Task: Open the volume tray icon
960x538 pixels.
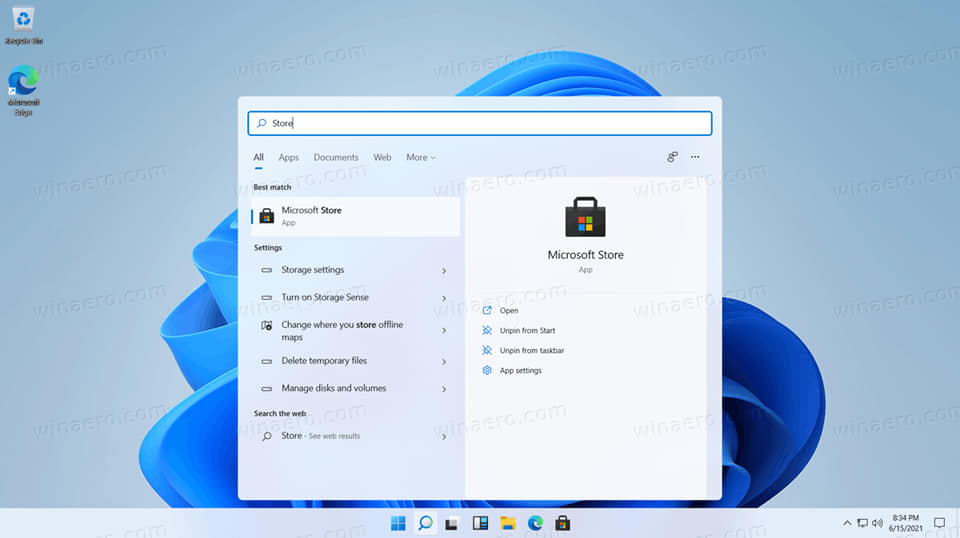Action: 877,523
